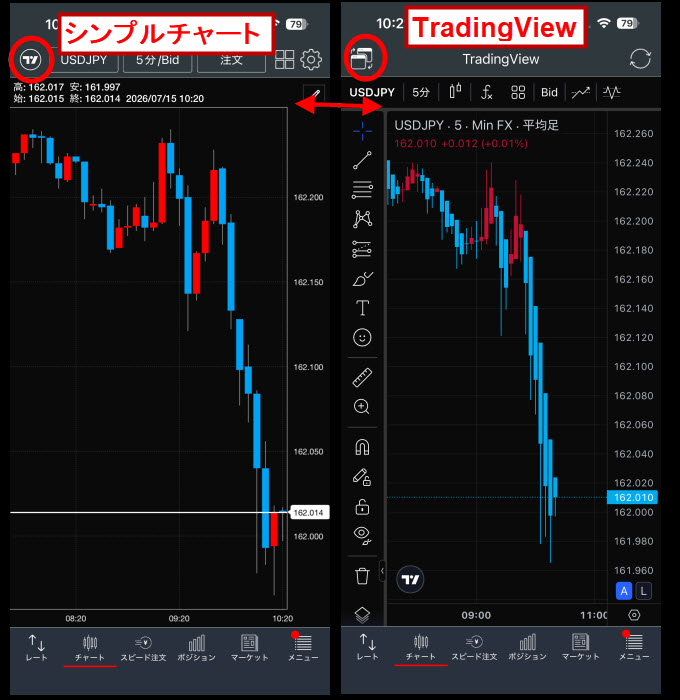Open candlestick chart type icon in TradingView
This screenshot has width=680, height=700.
click(455, 92)
